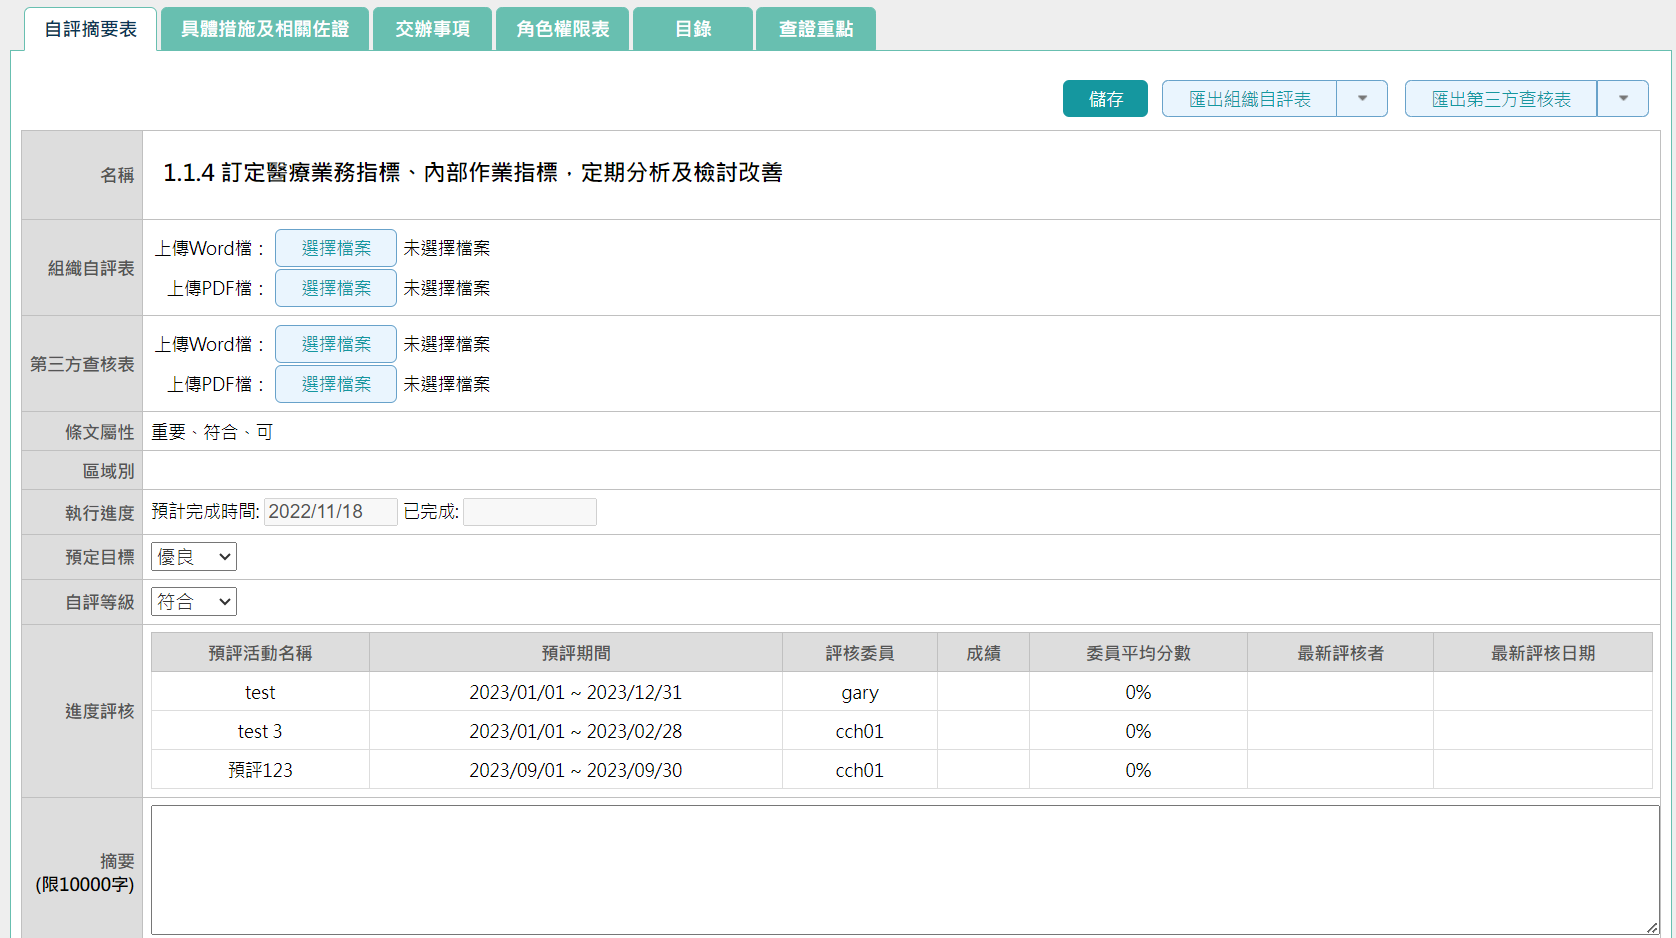The height and width of the screenshot is (938, 1676).
Task: Open the 交辦事項 tab
Action: point(432,29)
